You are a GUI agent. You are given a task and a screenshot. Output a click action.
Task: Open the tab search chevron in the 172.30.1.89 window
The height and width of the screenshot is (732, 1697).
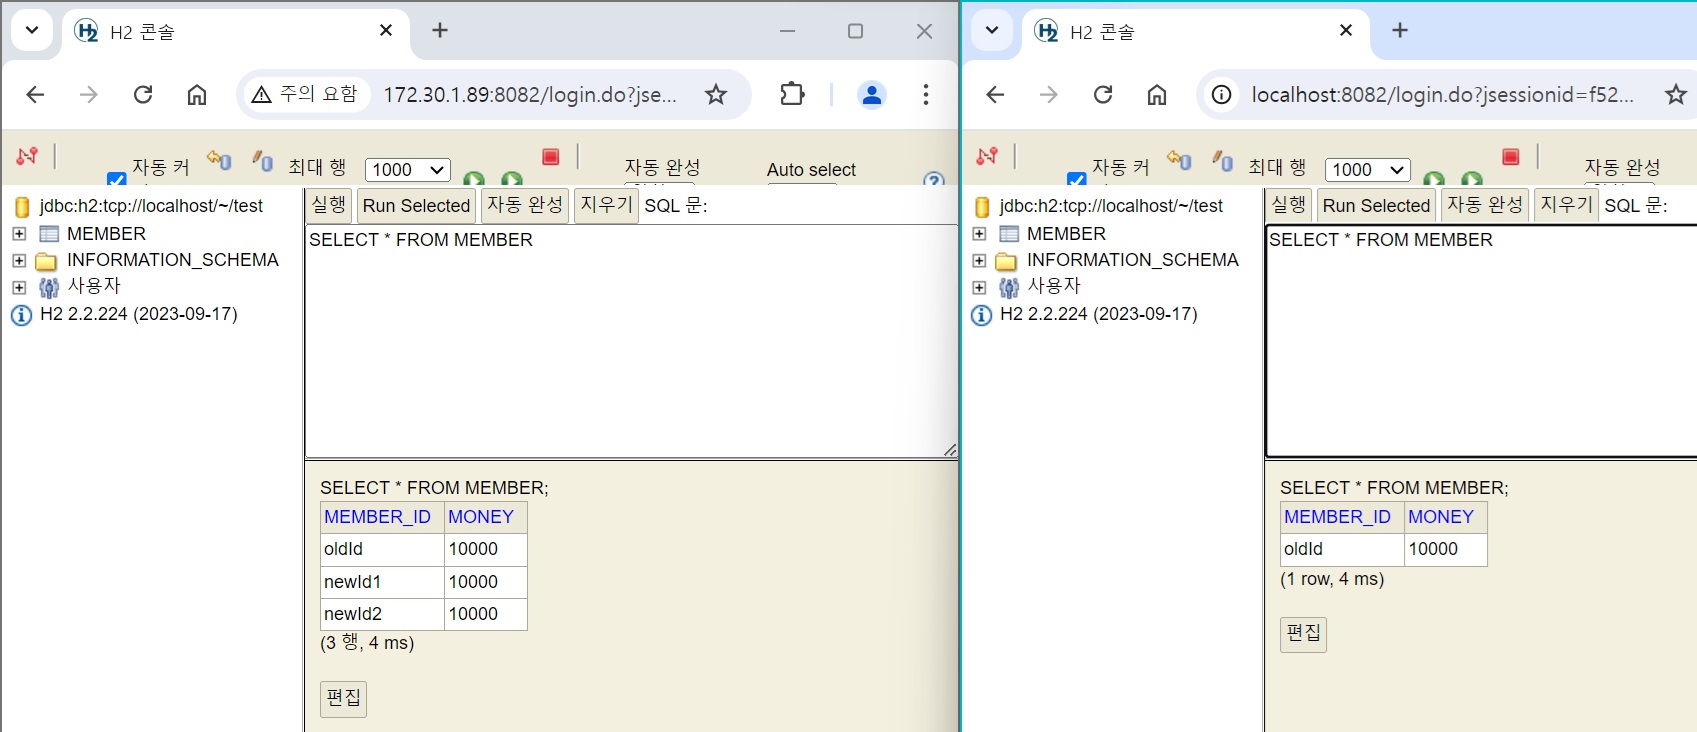[x=32, y=30]
